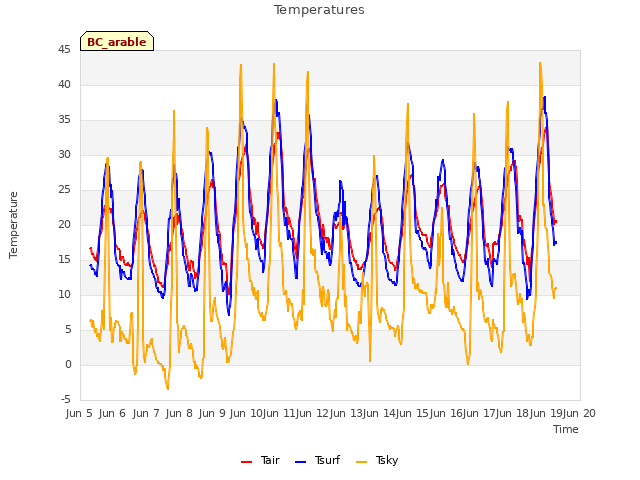This screenshot has height=480, width=640.
Task: Click the 20 y-axis tick value
Action: (64, 224)
